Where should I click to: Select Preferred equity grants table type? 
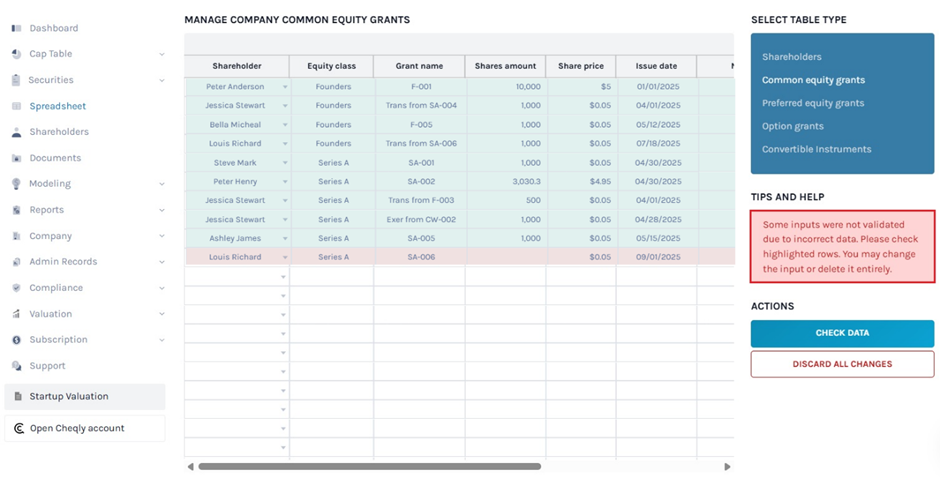(812, 103)
